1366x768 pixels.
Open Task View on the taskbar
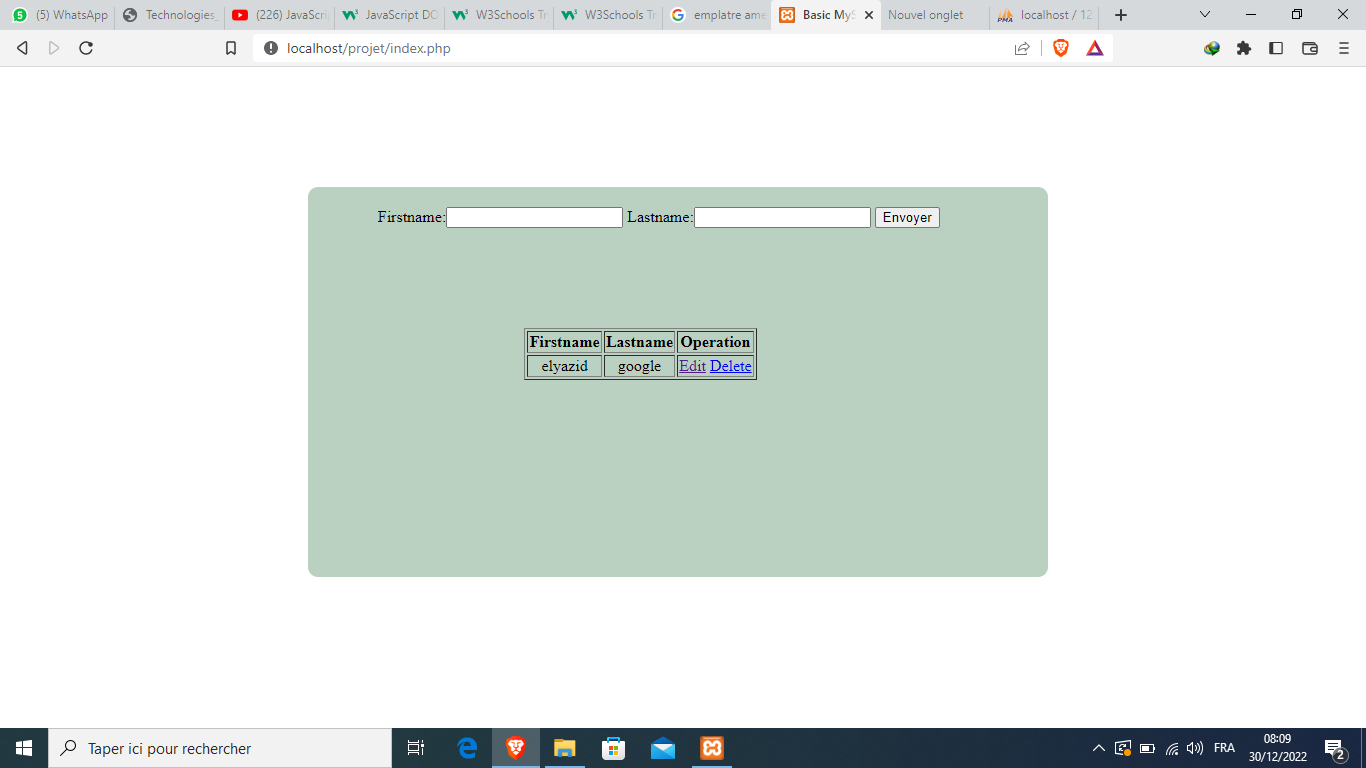416,748
